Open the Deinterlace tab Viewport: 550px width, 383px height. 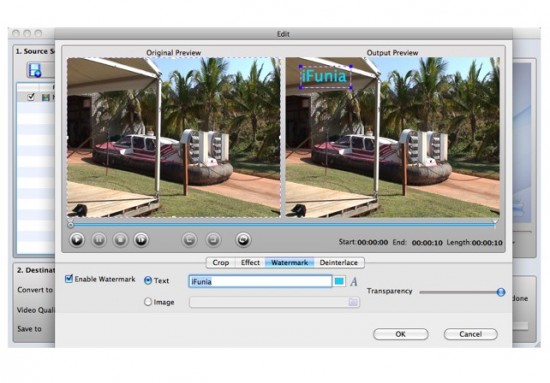pos(338,262)
